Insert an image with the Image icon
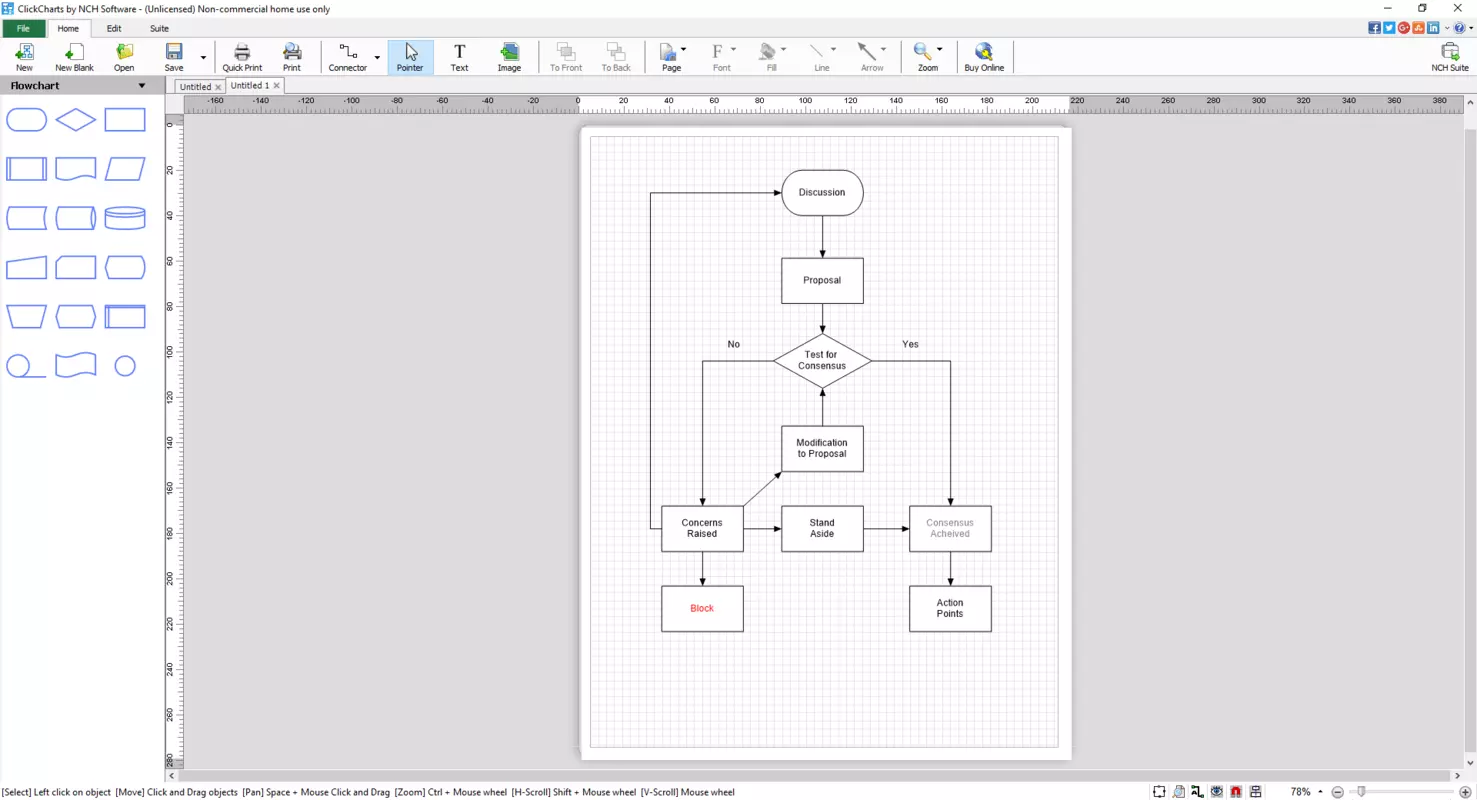 509,57
